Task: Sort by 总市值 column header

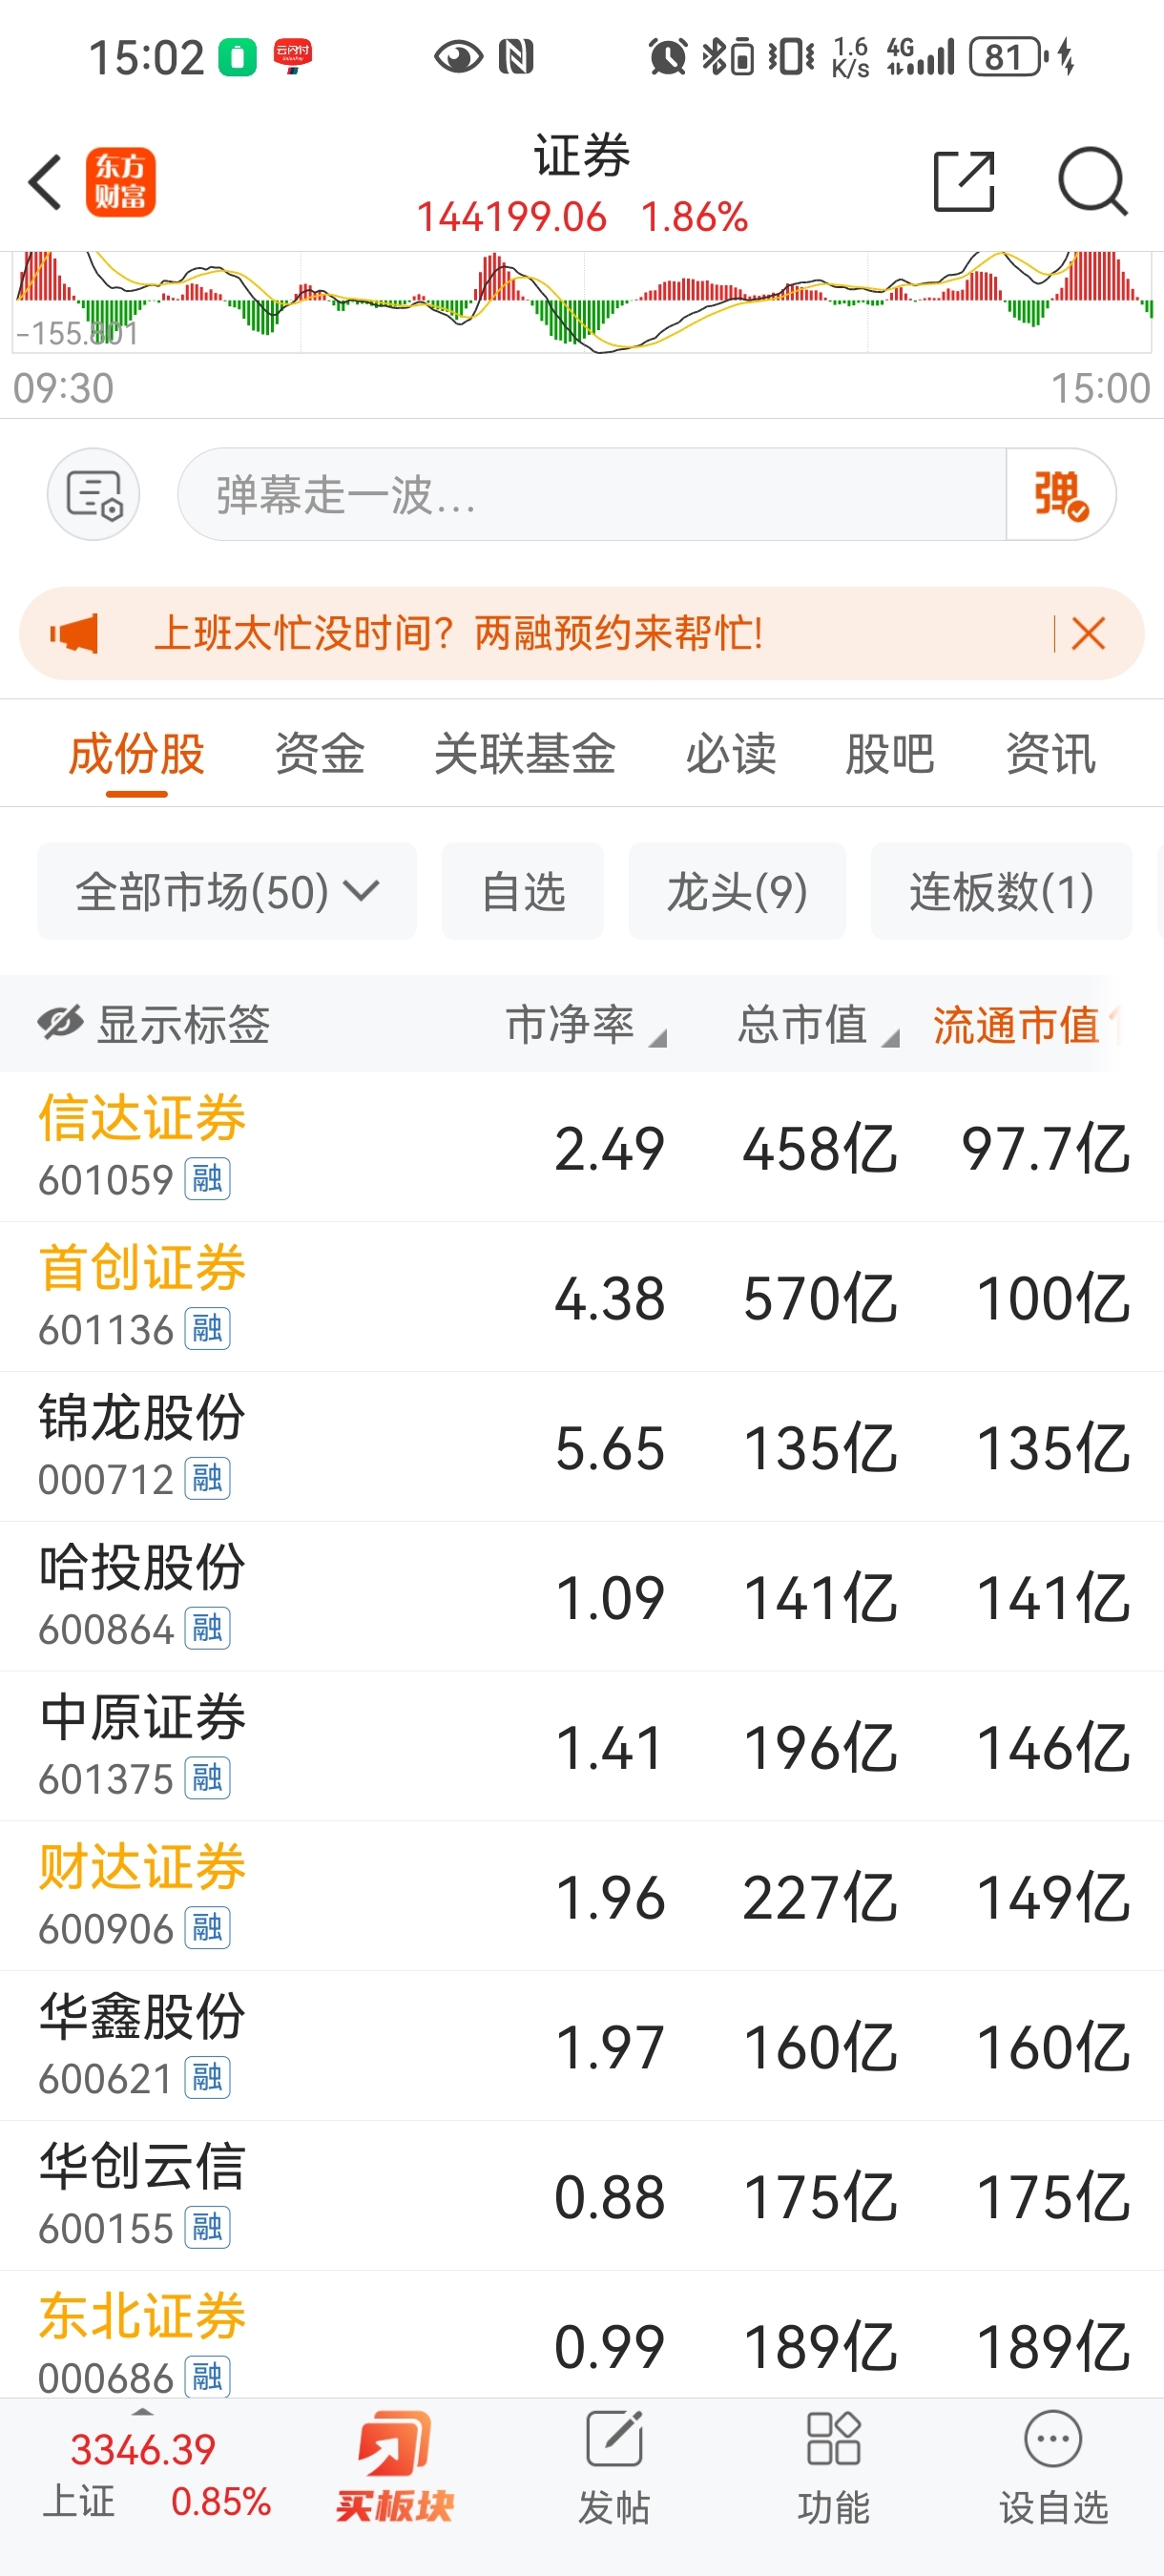Action: point(818,1024)
